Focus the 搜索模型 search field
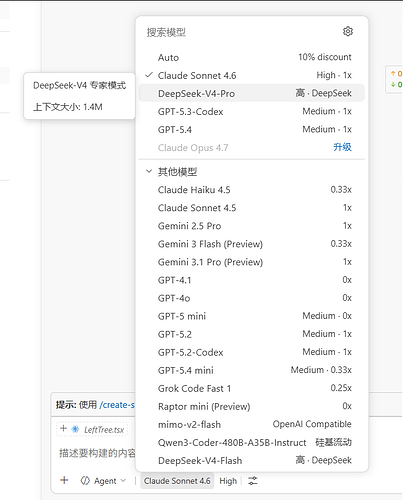This screenshot has width=403, height=500. pyautogui.click(x=240, y=32)
